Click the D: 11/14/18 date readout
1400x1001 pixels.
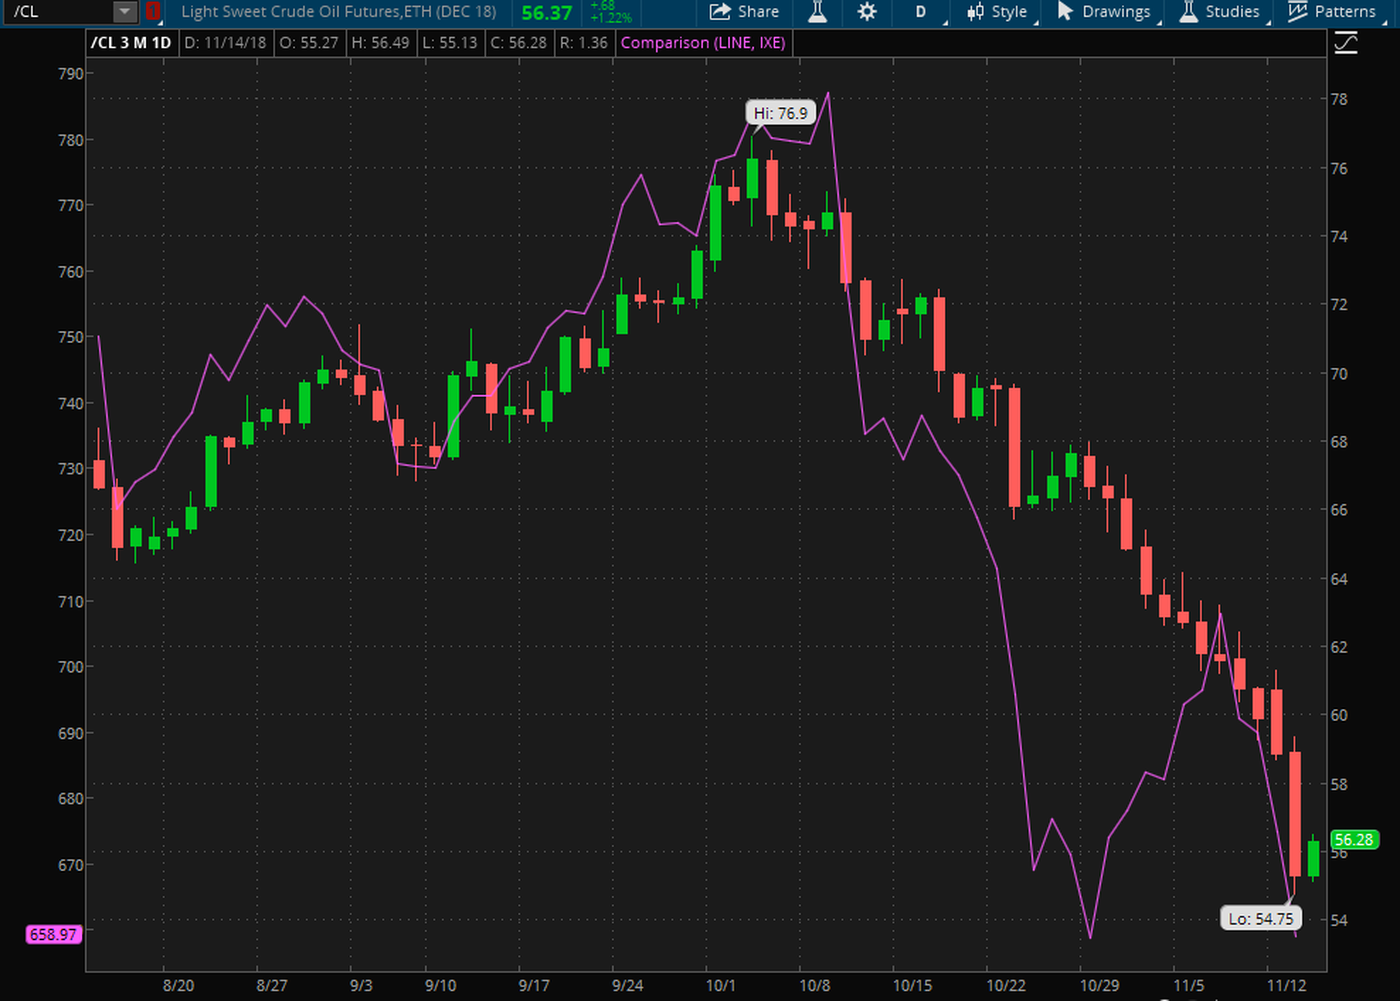(x=225, y=43)
